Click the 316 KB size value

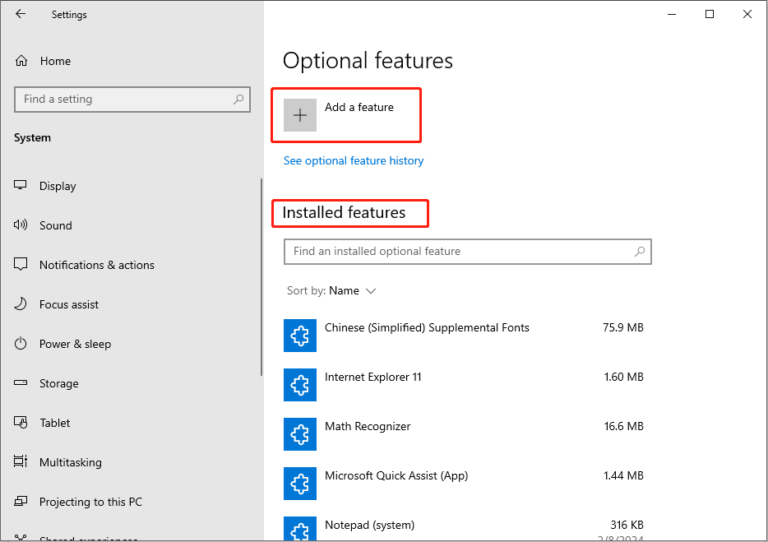[627, 525]
